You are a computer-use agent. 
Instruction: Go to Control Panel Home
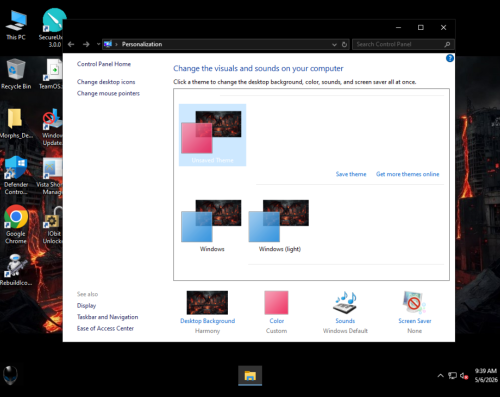[x=104, y=64]
